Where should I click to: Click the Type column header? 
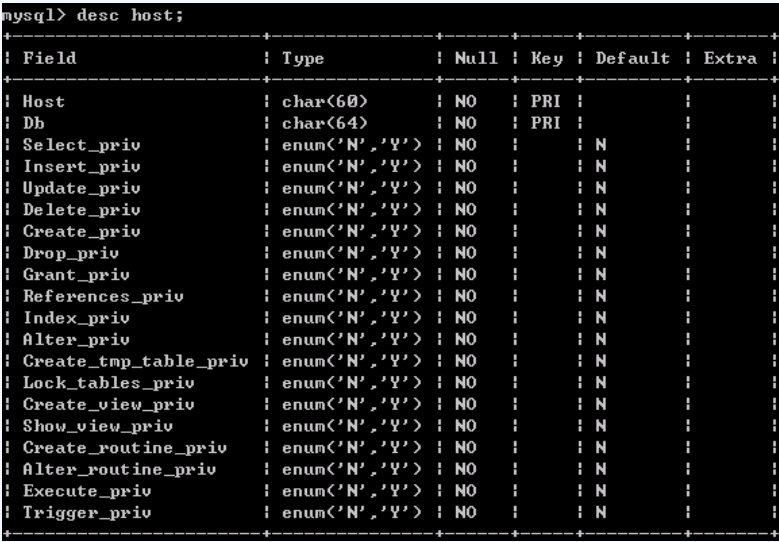(303, 59)
